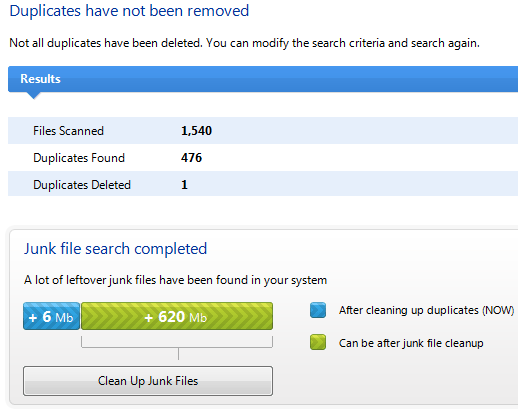Click the 476 duplicates found value
Viewport: 518px width, 419px height.
pyautogui.click(x=191, y=158)
